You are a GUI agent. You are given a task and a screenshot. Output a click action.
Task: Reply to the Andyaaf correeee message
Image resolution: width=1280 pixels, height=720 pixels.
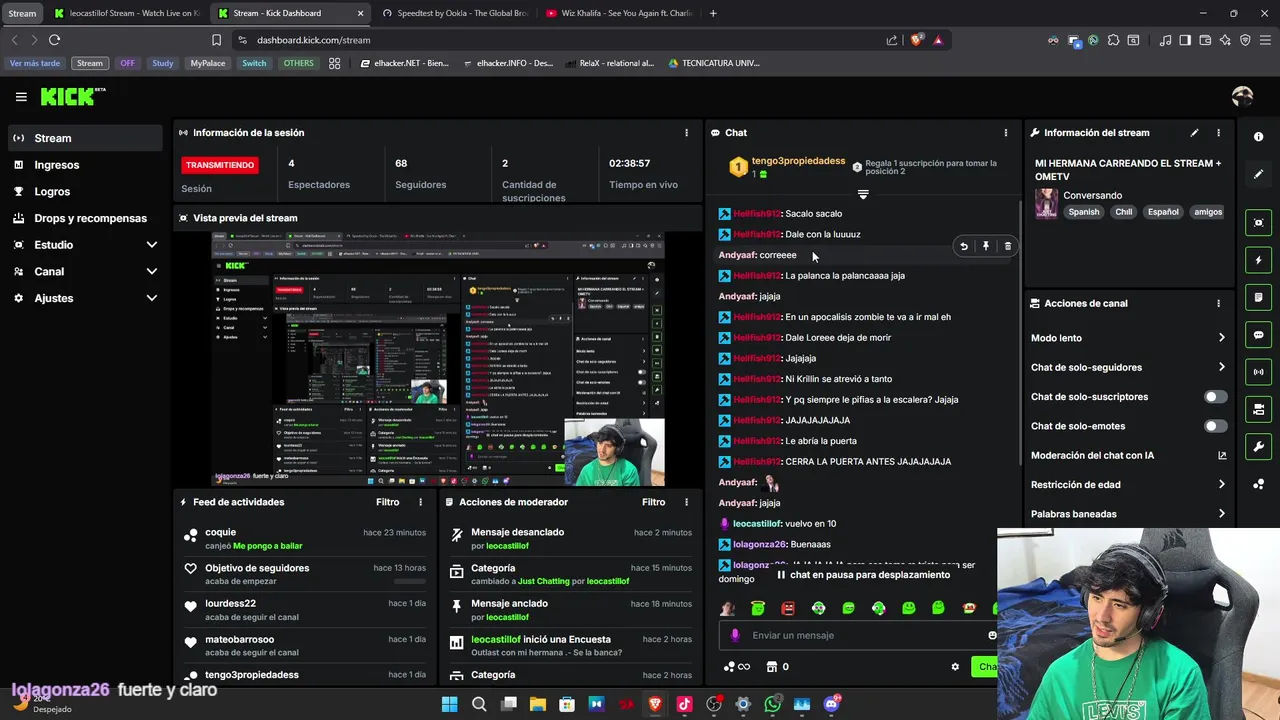pos(963,246)
